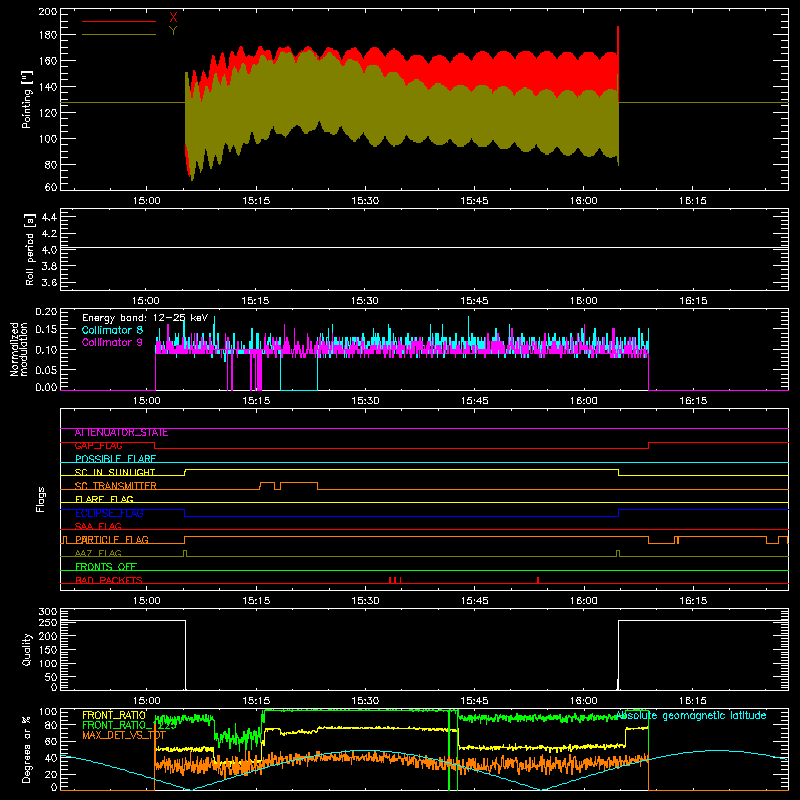Click the SAA_FLAG label

pyautogui.click(x=98, y=526)
